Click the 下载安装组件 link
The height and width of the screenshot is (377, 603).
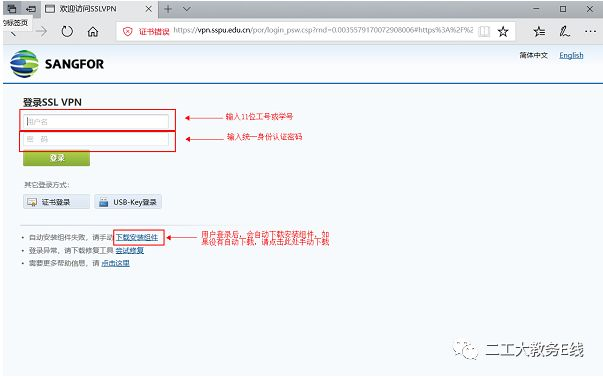coord(137,237)
